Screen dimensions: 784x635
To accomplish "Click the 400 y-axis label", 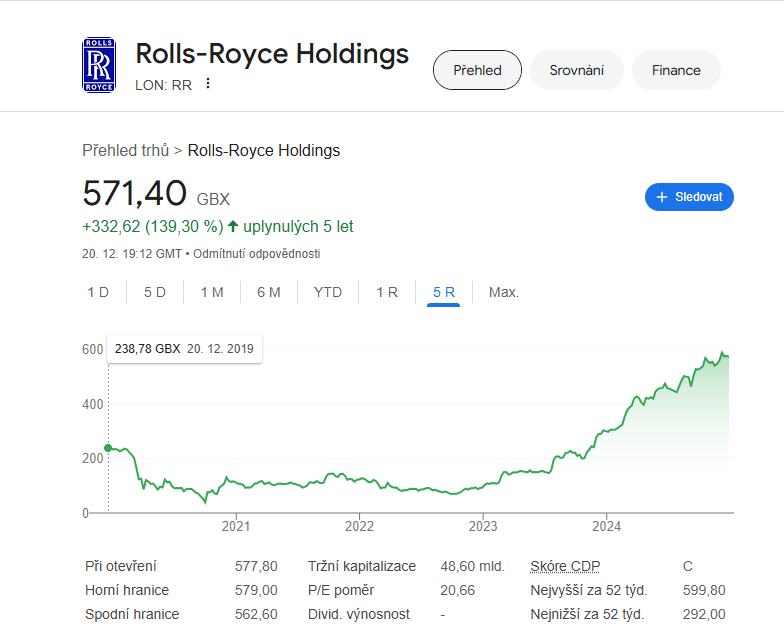I will point(92,404).
